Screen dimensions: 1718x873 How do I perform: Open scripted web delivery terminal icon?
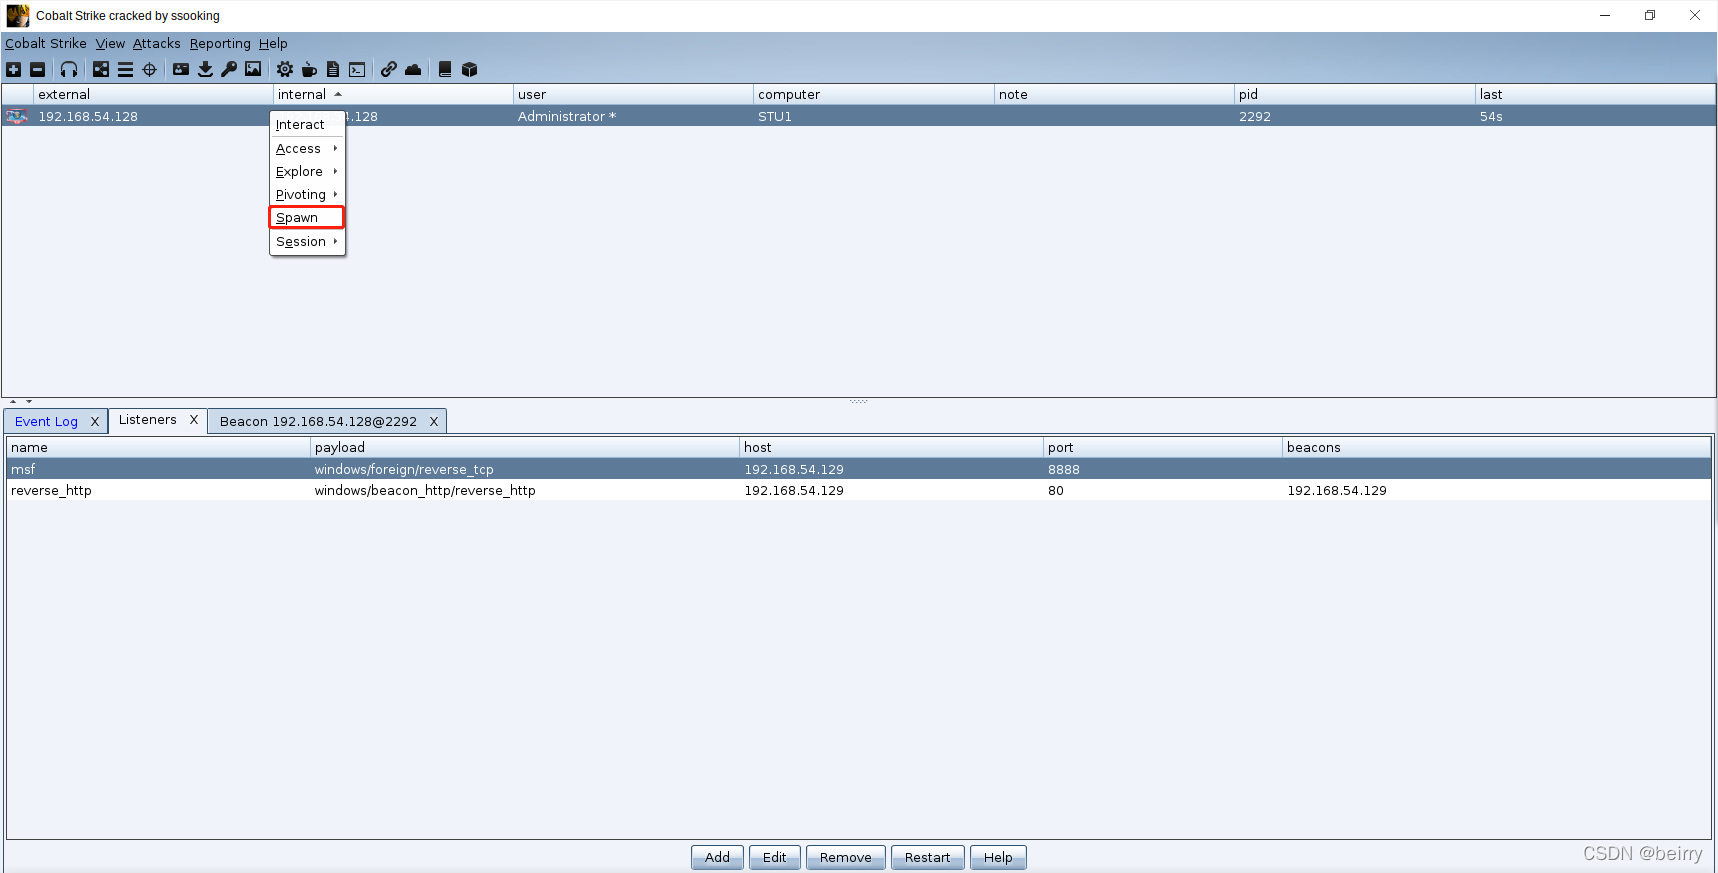point(357,69)
